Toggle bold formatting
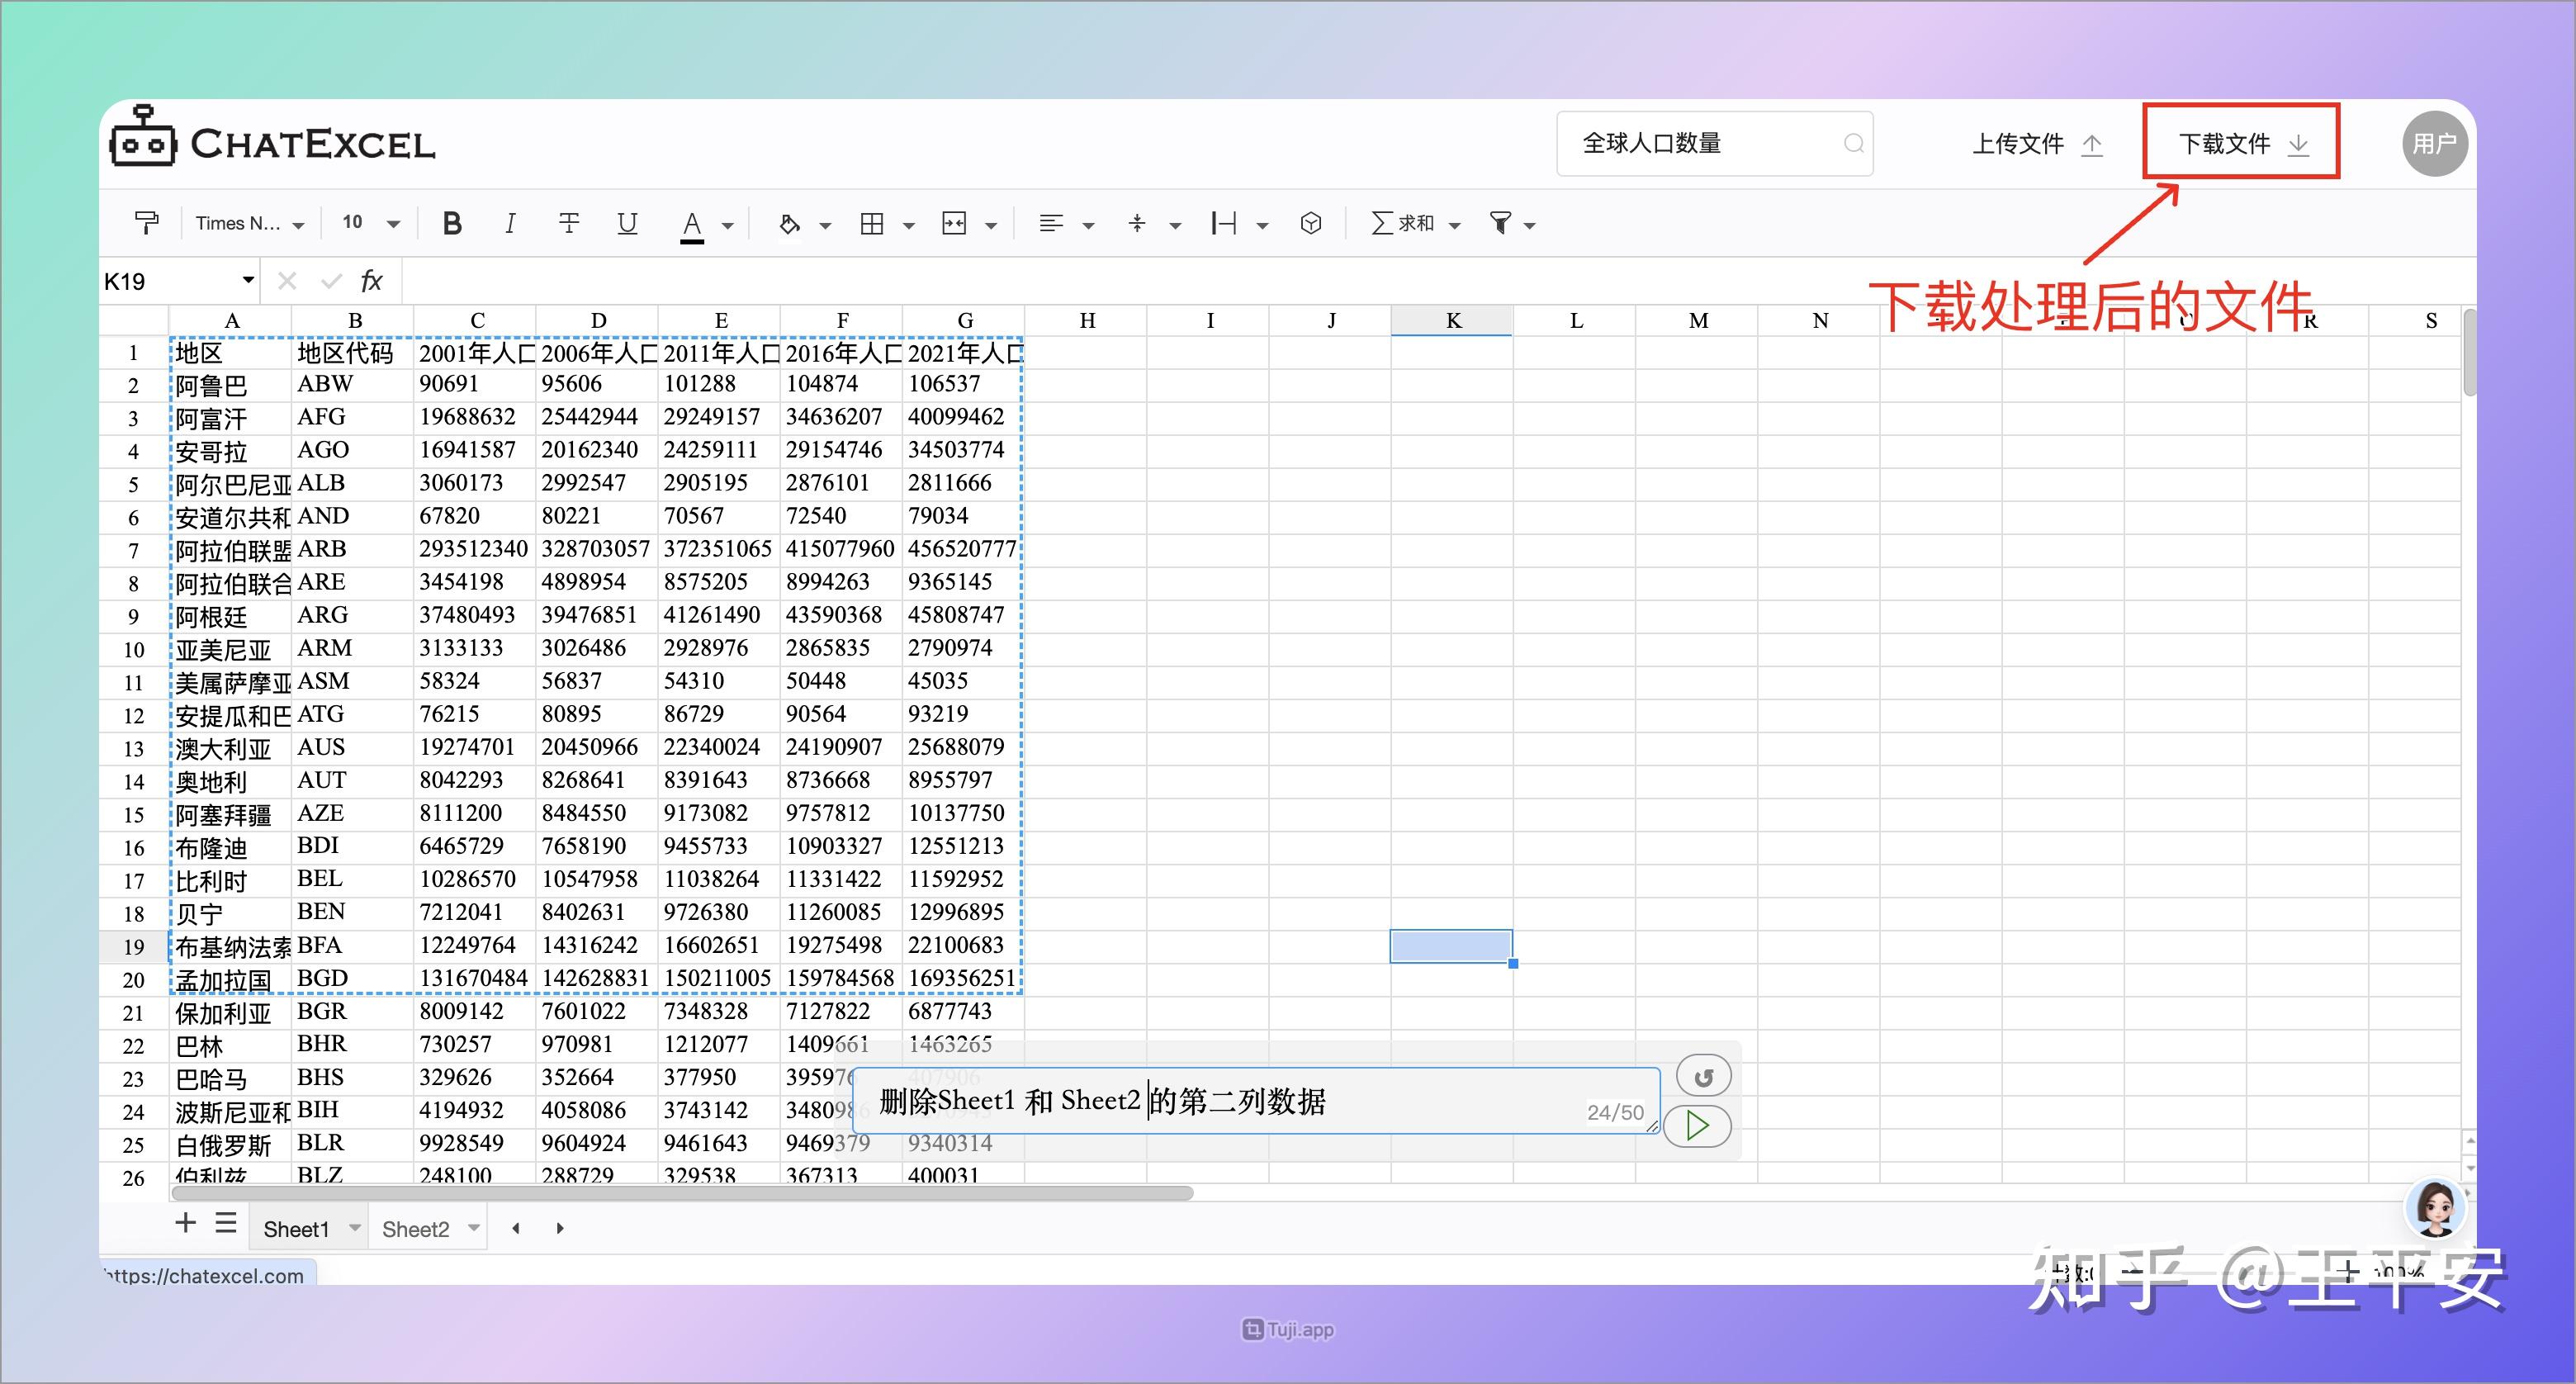 [x=452, y=222]
